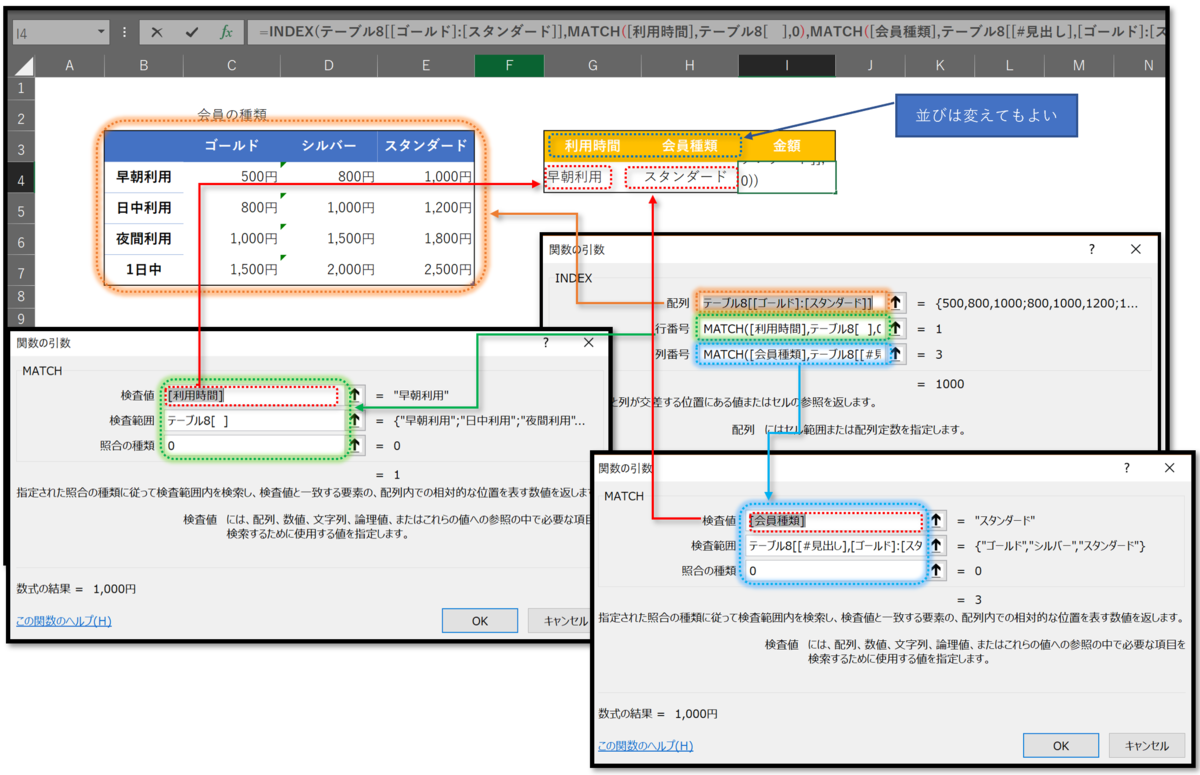Click range selector next to 検査範囲 テーブル8[ ] field
1200x775 pixels.
(x=355, y=420)
